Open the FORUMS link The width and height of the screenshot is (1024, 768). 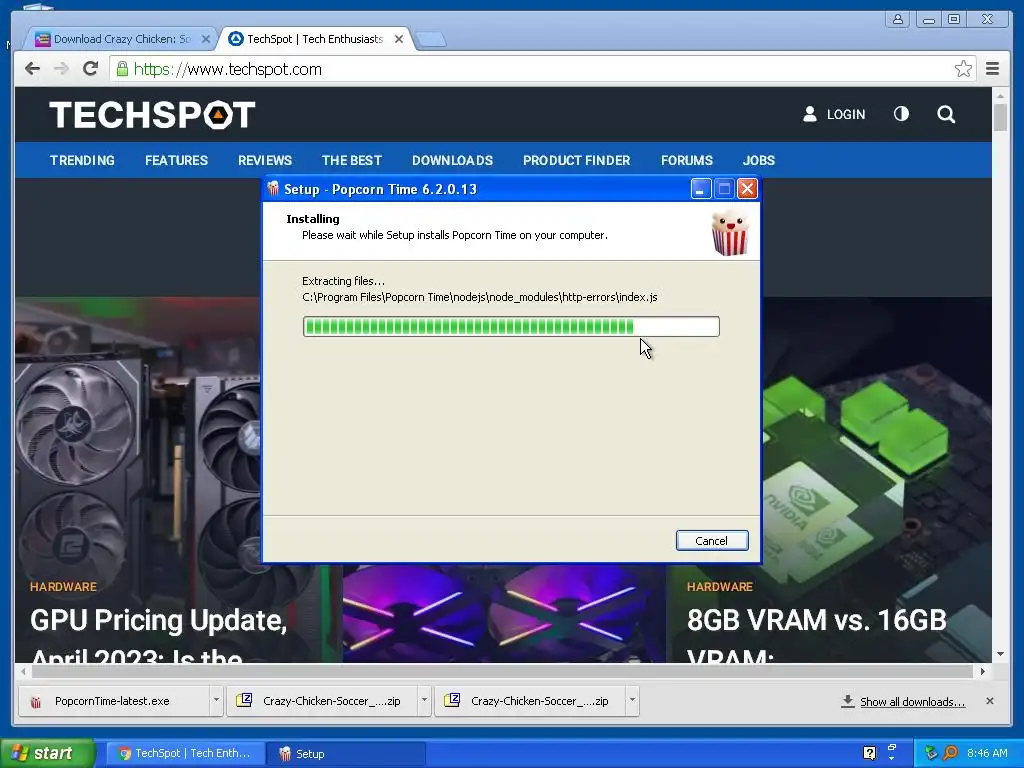coord(686,160)
